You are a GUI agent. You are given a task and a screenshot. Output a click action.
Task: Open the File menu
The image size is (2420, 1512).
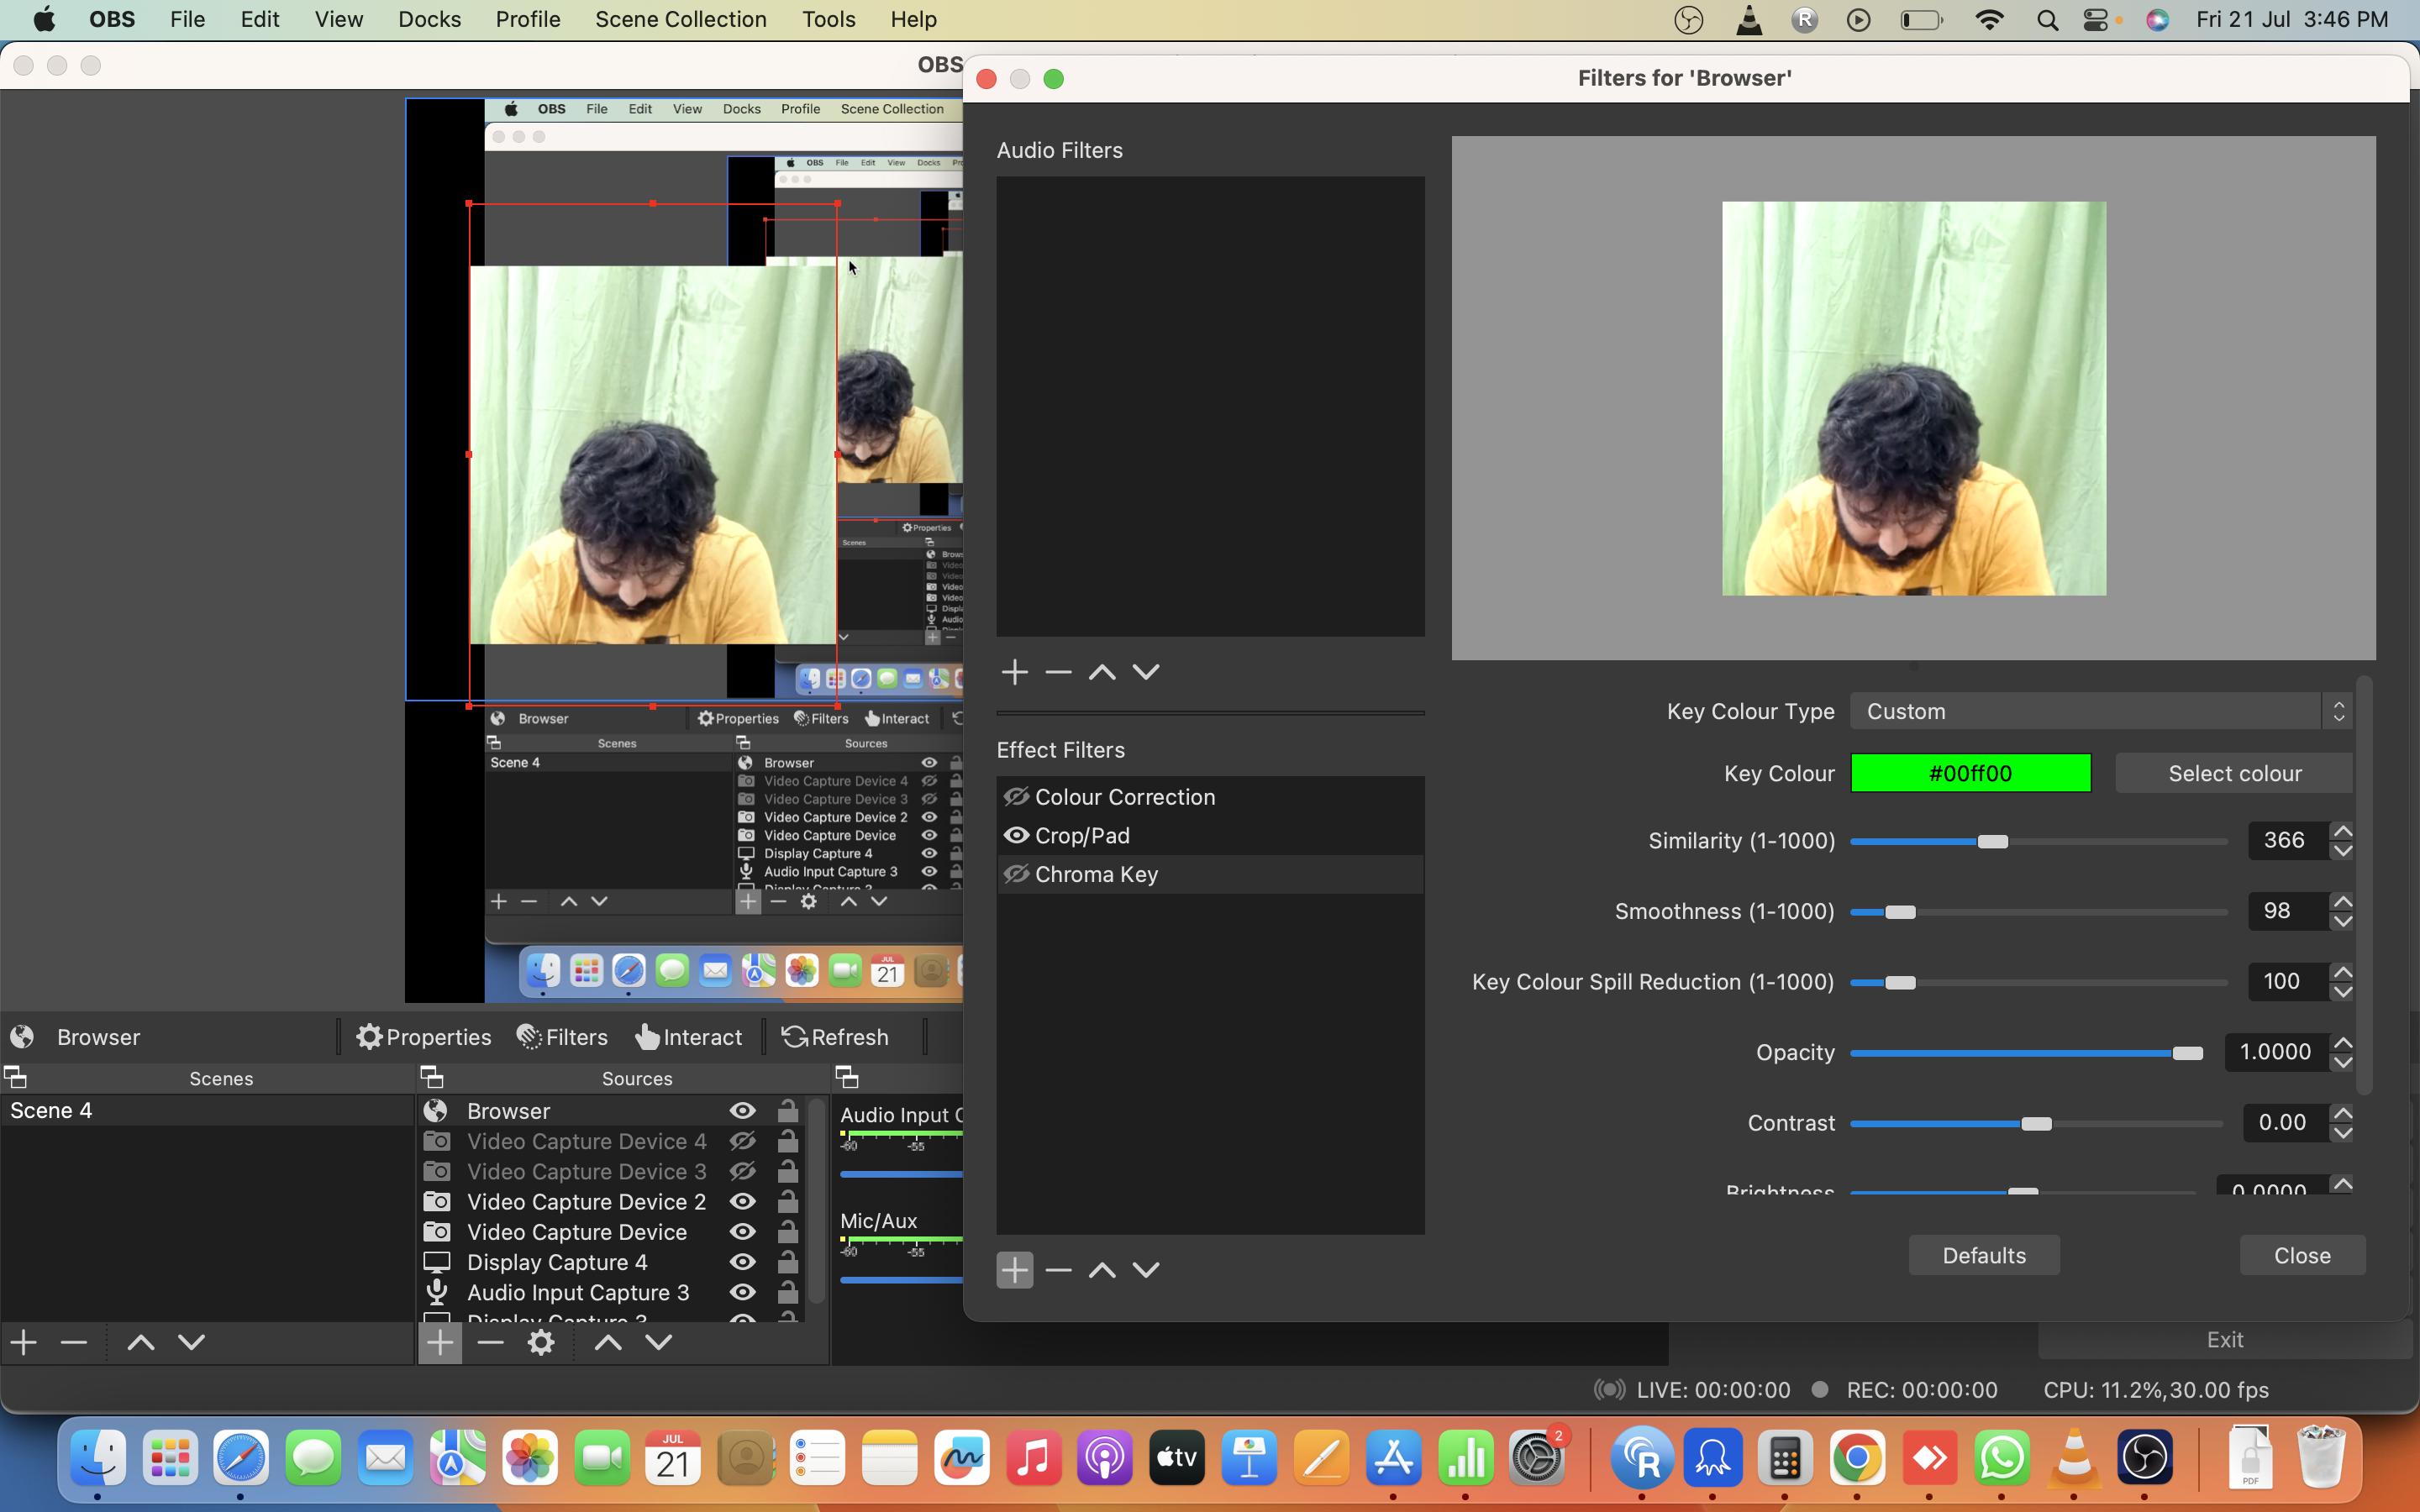[x=187, y=20]
